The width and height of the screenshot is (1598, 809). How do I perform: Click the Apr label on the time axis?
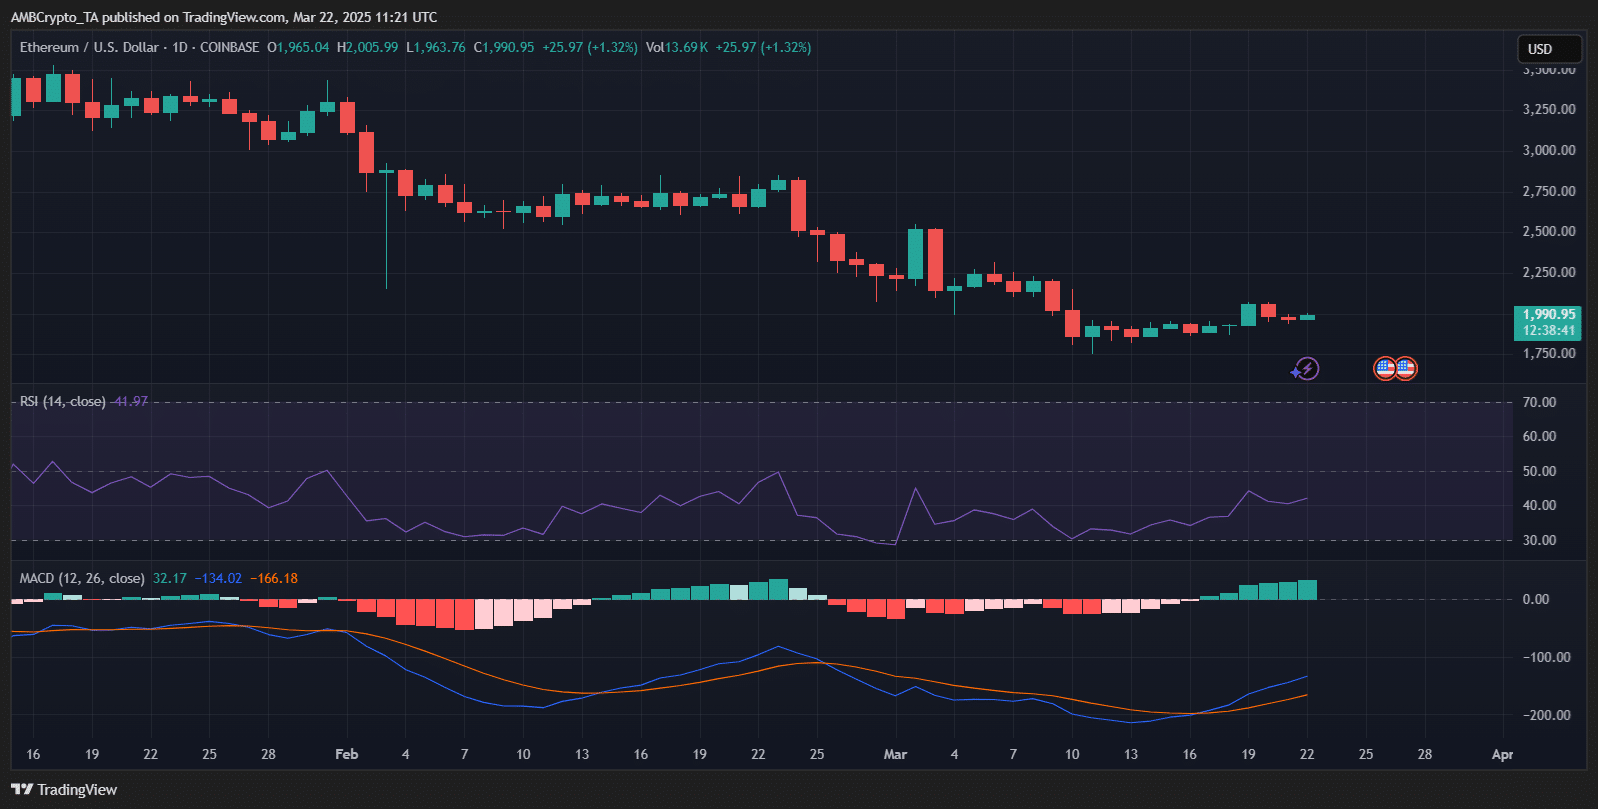click(x=1502, y=754)
